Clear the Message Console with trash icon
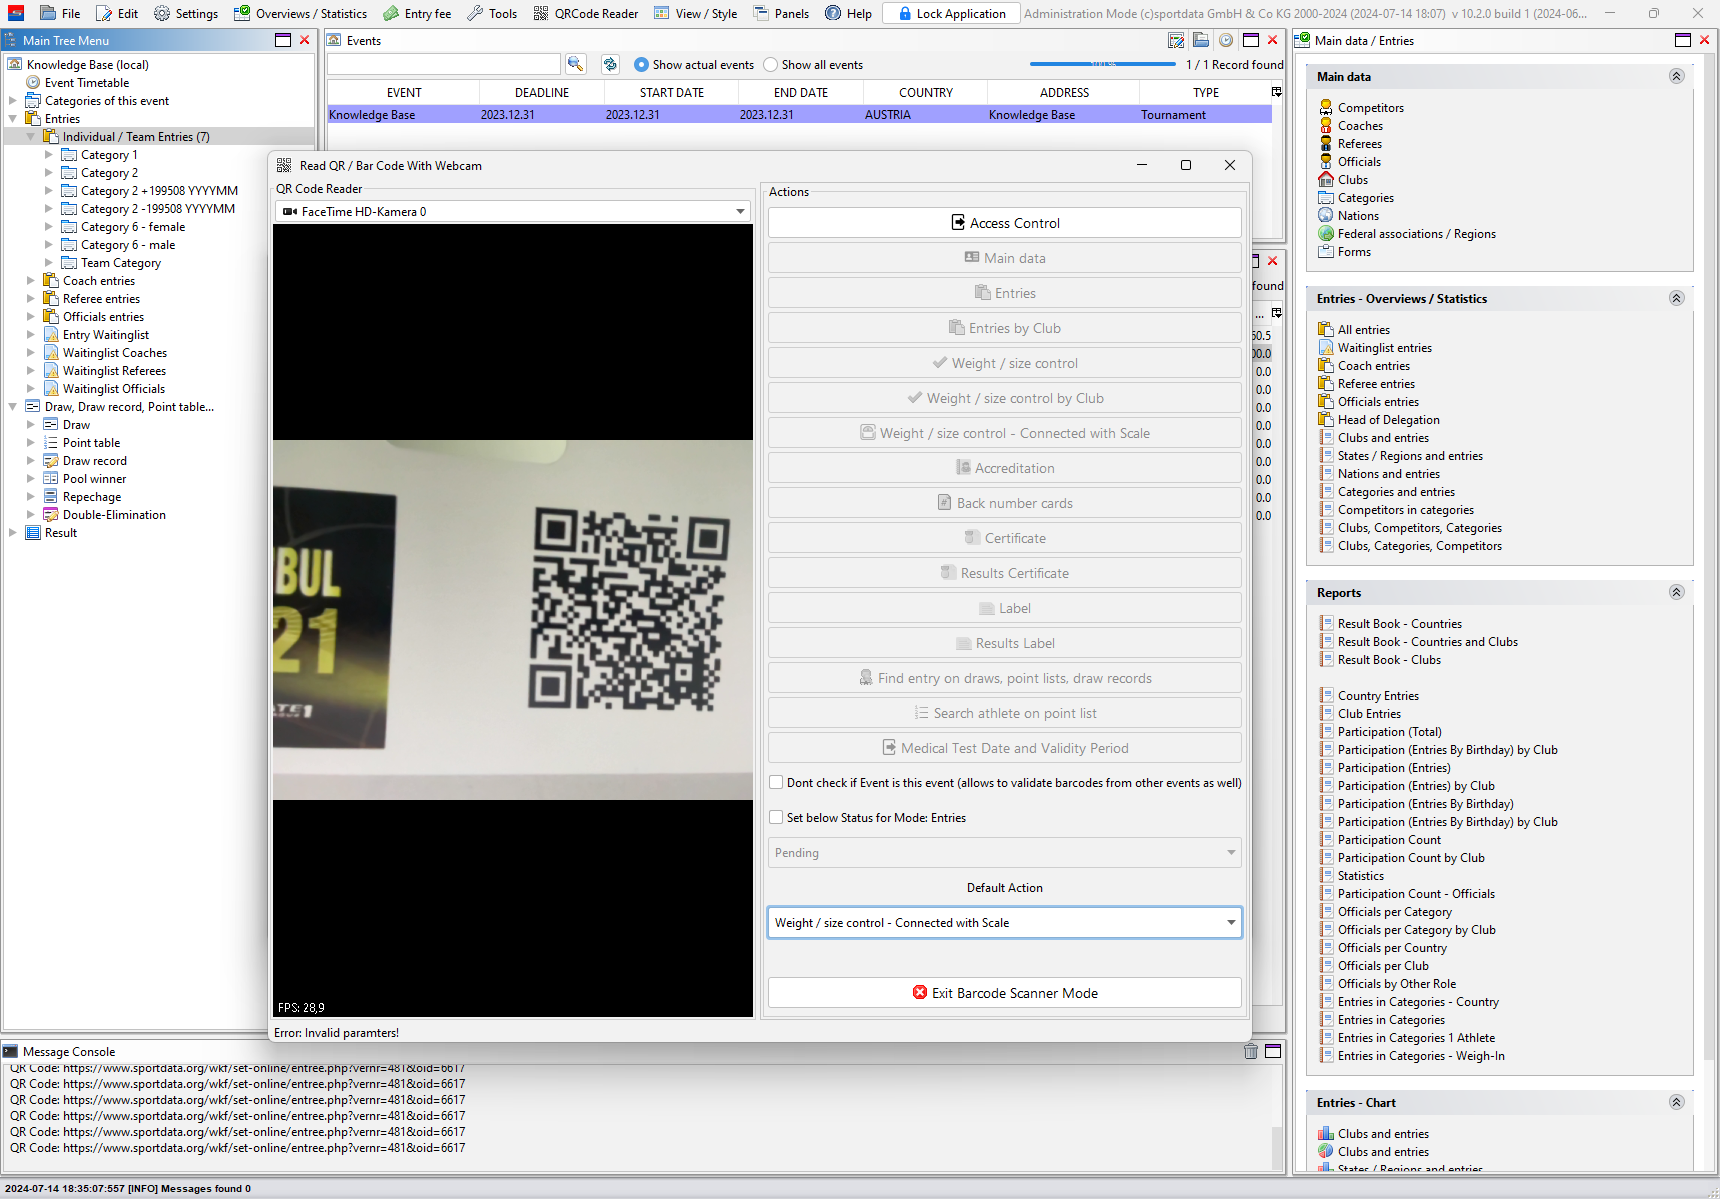 point(1250,1051)
